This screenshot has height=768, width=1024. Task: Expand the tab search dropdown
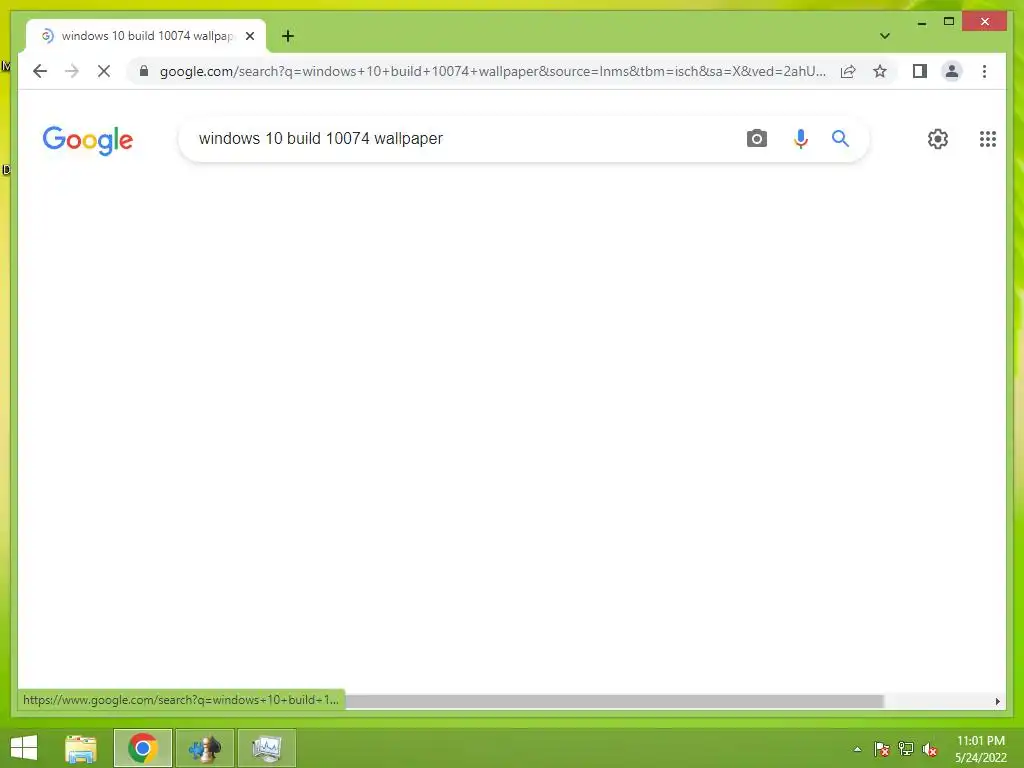pos(884,36)
